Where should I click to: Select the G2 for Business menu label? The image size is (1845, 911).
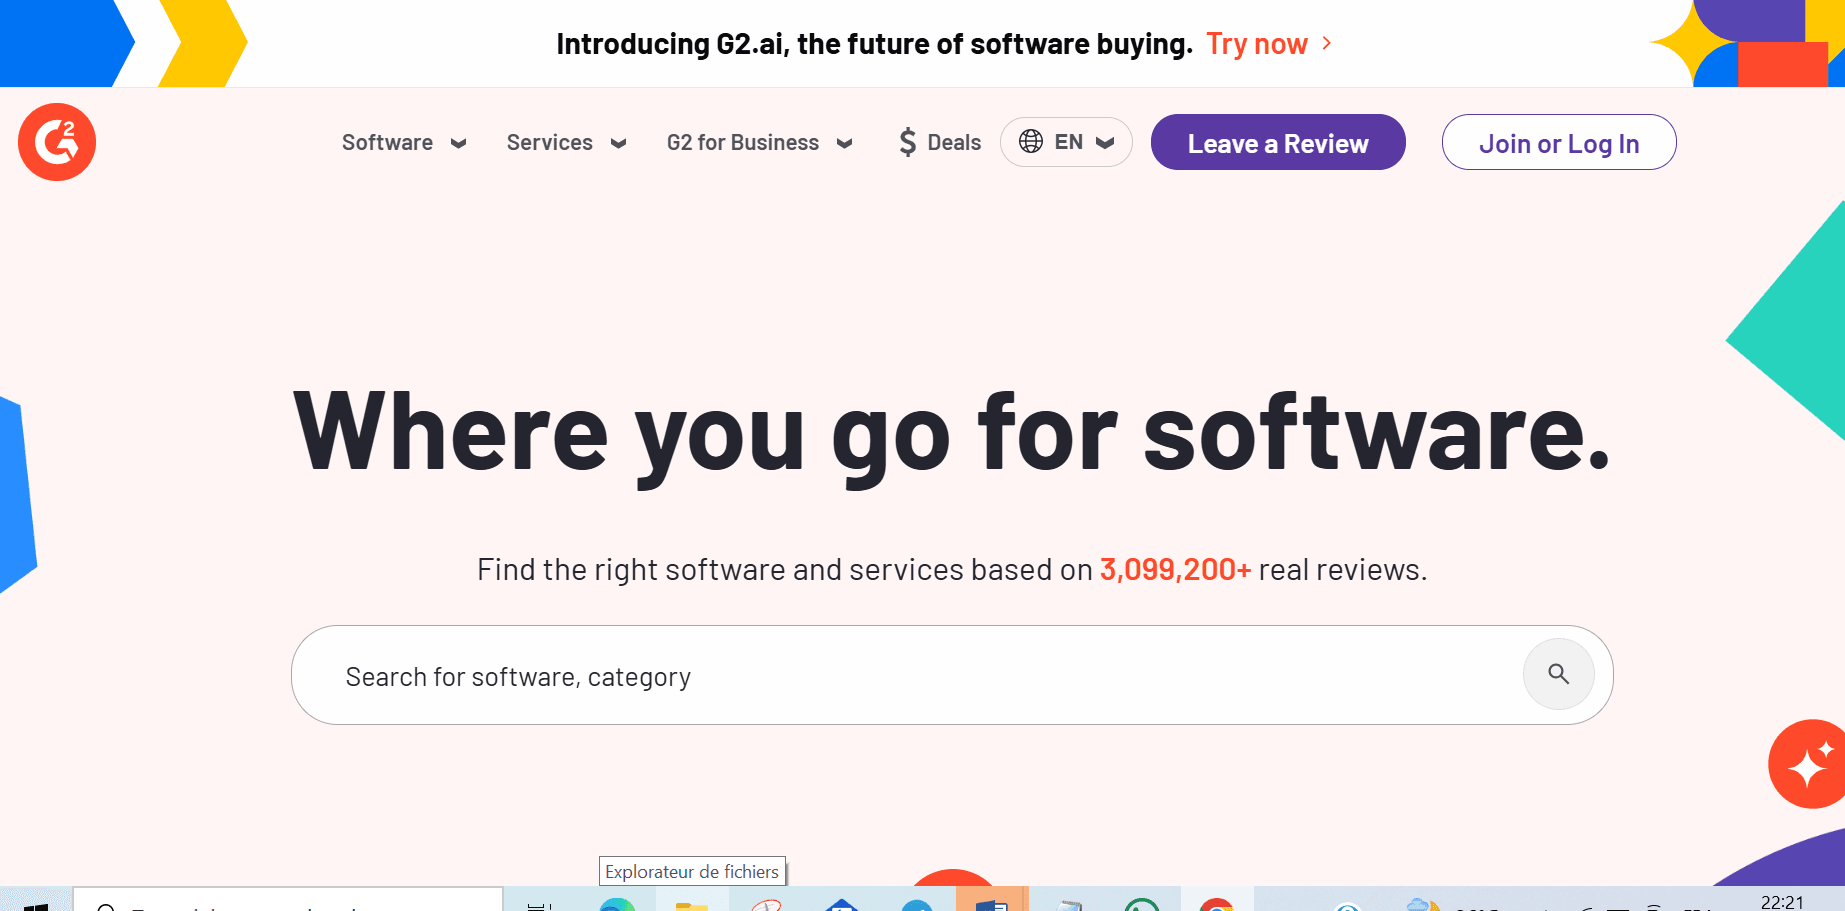pyautogui.click(x=742, y=142)
